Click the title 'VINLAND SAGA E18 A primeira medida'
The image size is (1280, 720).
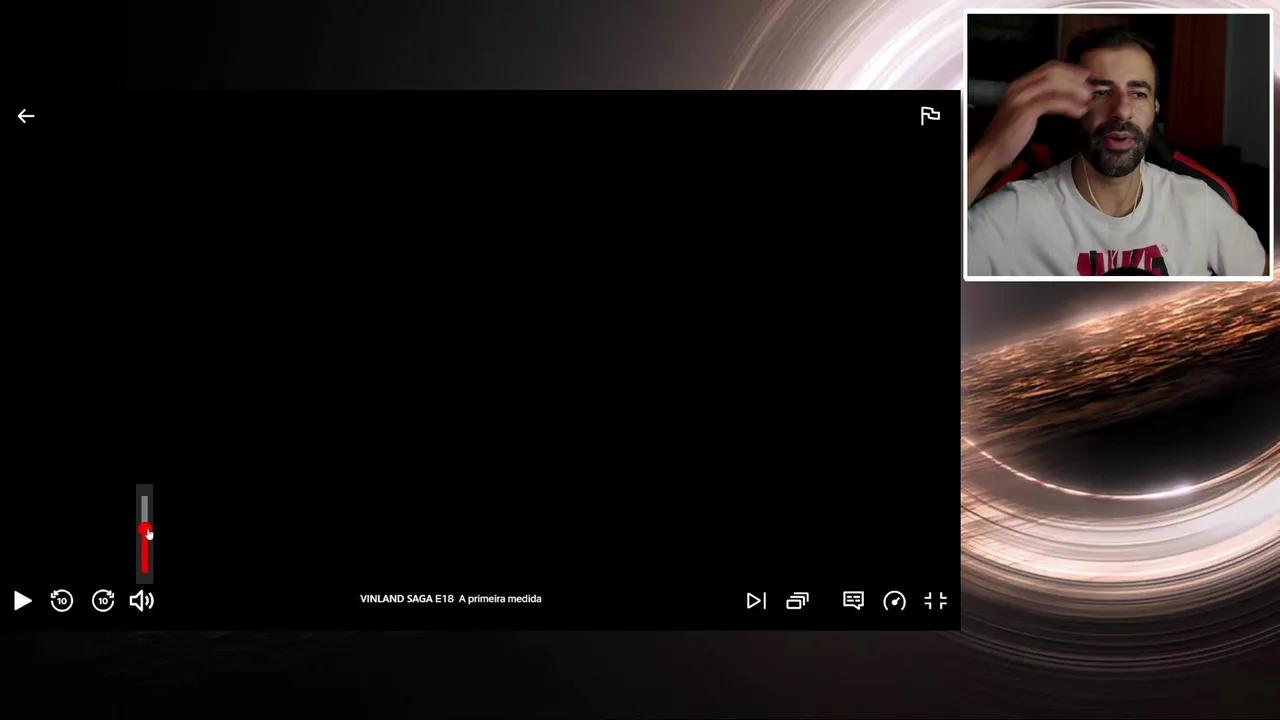click(x=450, y=599)
